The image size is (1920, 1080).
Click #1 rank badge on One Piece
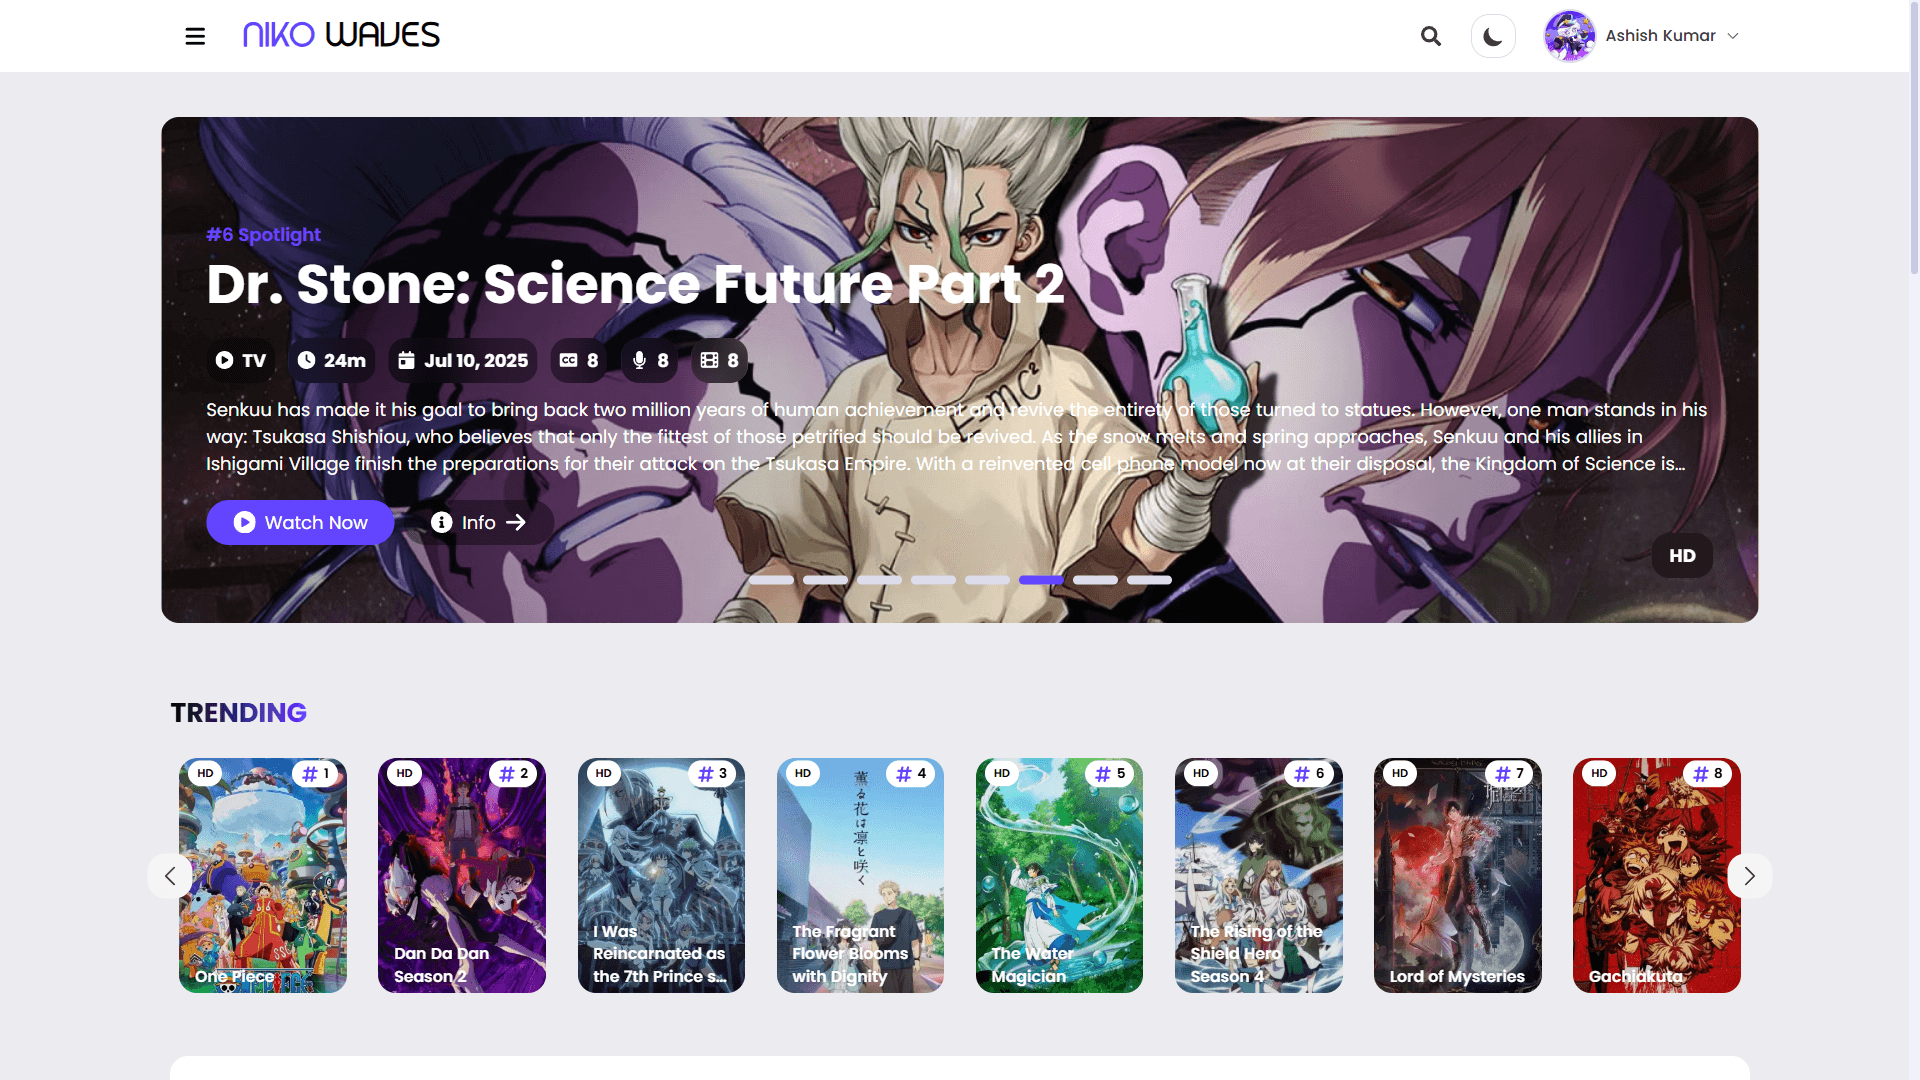pyautogui.click(x=316, y=773)
